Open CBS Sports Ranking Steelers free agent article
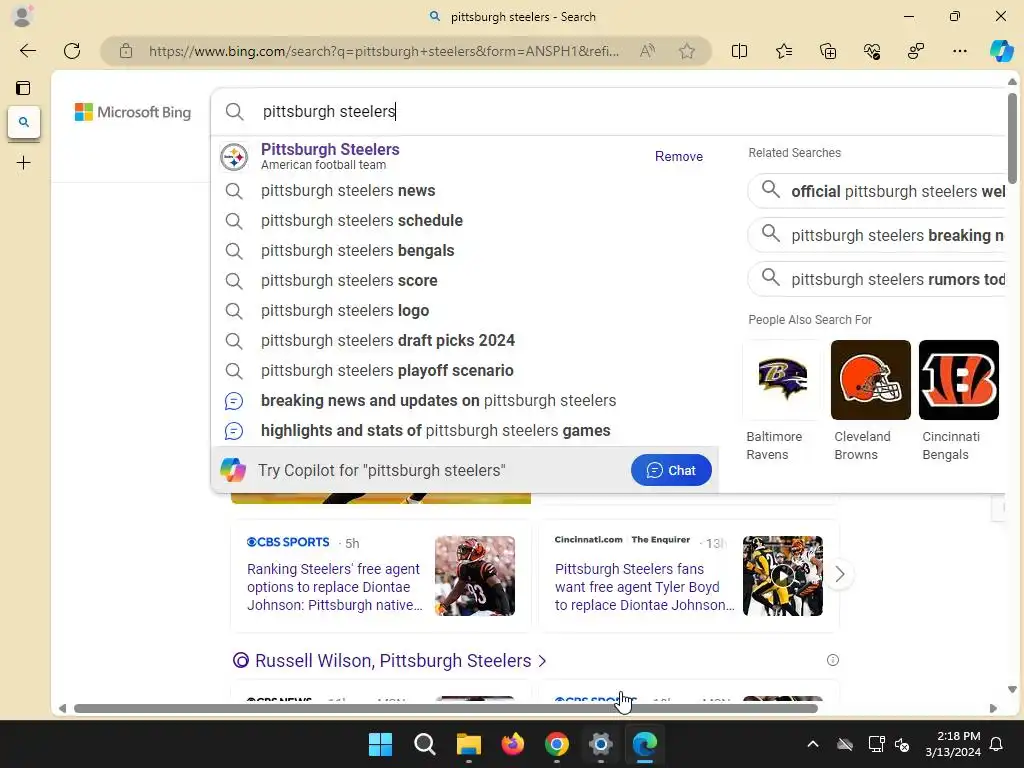 point(334,587)
